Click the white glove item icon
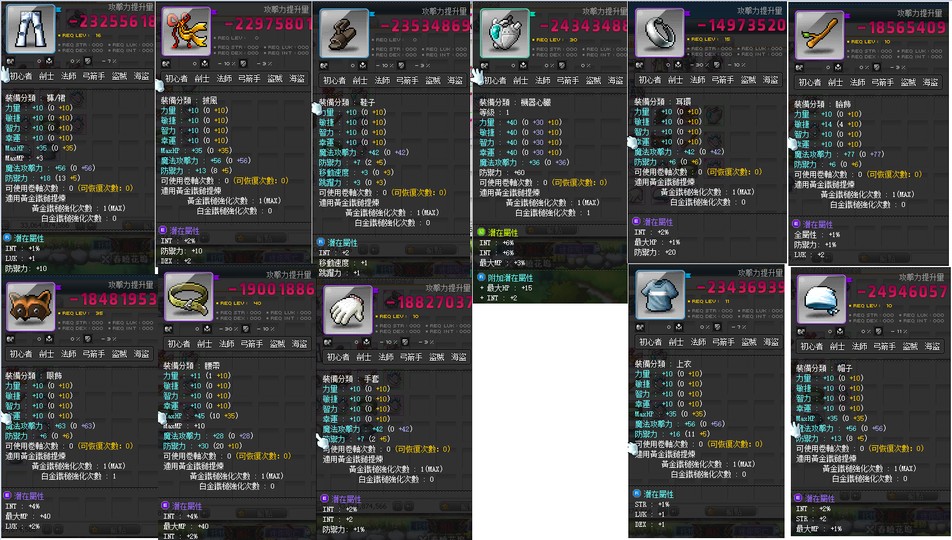The image size is (952, 540). point(347,310)
